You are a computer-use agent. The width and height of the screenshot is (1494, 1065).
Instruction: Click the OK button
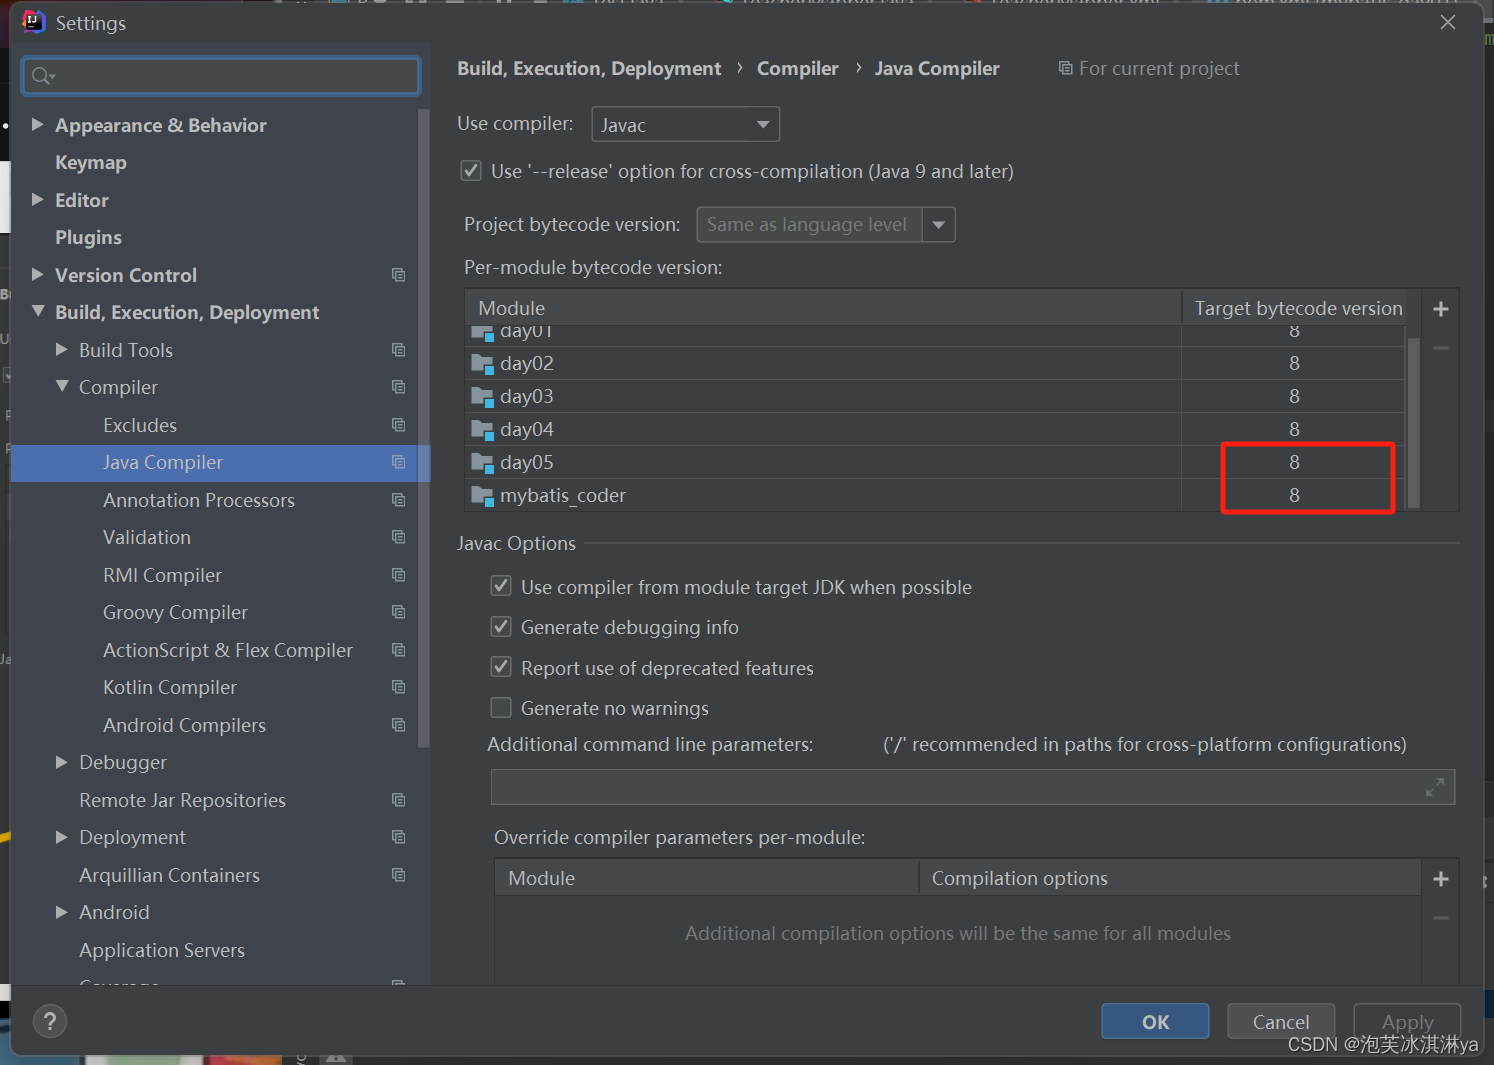pyautogui.click(x=1155, y=1021)
